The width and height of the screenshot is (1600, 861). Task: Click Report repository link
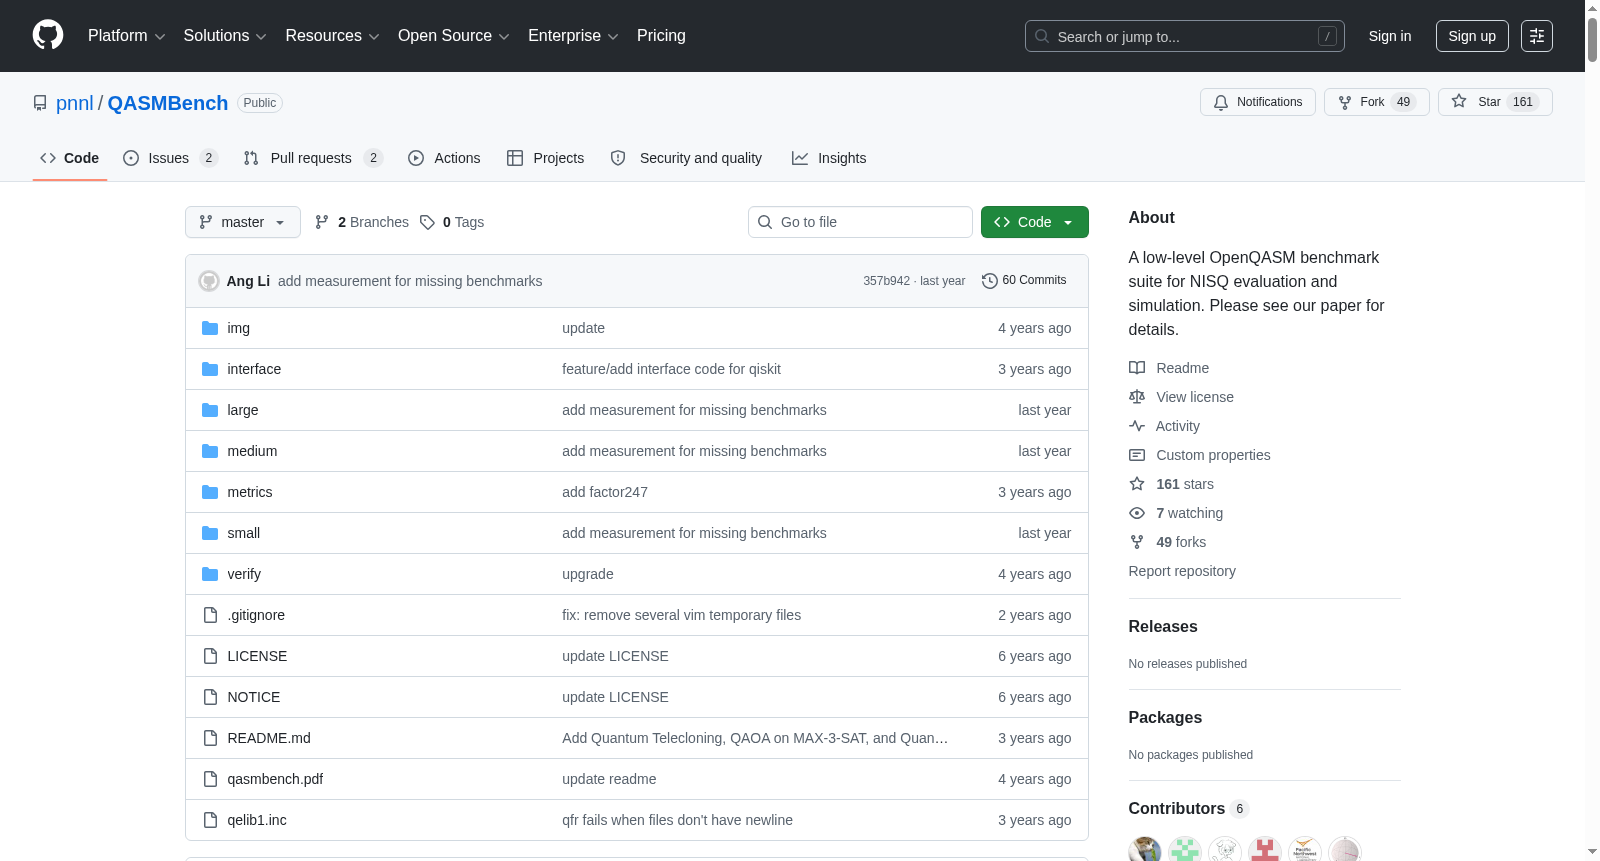point(1182,571)
